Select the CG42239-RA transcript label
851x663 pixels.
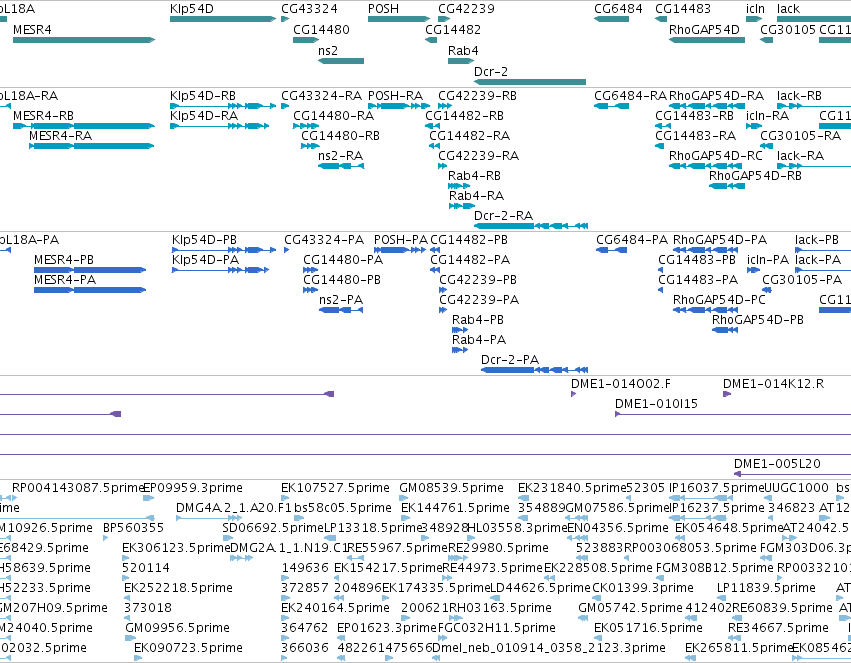478,156
